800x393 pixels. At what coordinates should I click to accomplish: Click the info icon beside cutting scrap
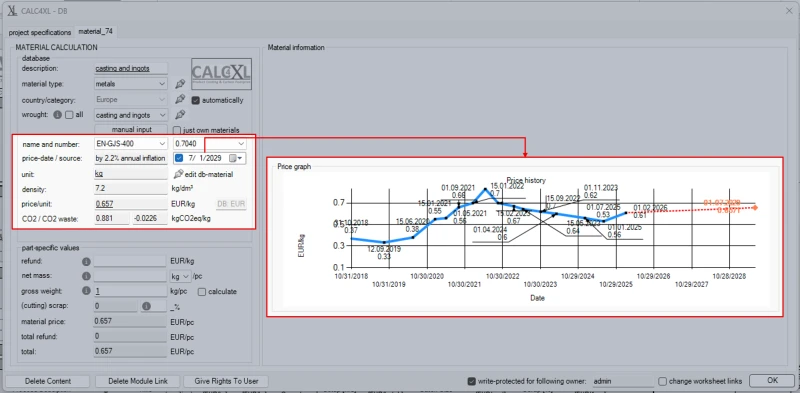click(146, 306)
